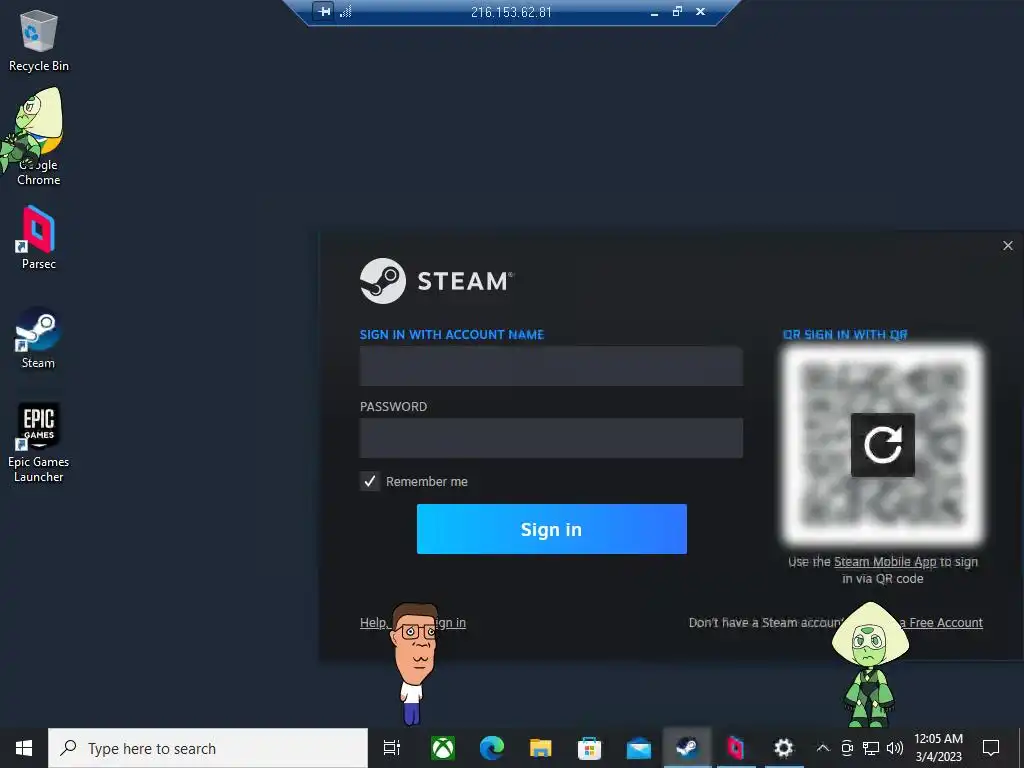Screen dimensions: 1024x768
Task: Pin the remote desktop connection bar
Action: [x=323, y=11]
